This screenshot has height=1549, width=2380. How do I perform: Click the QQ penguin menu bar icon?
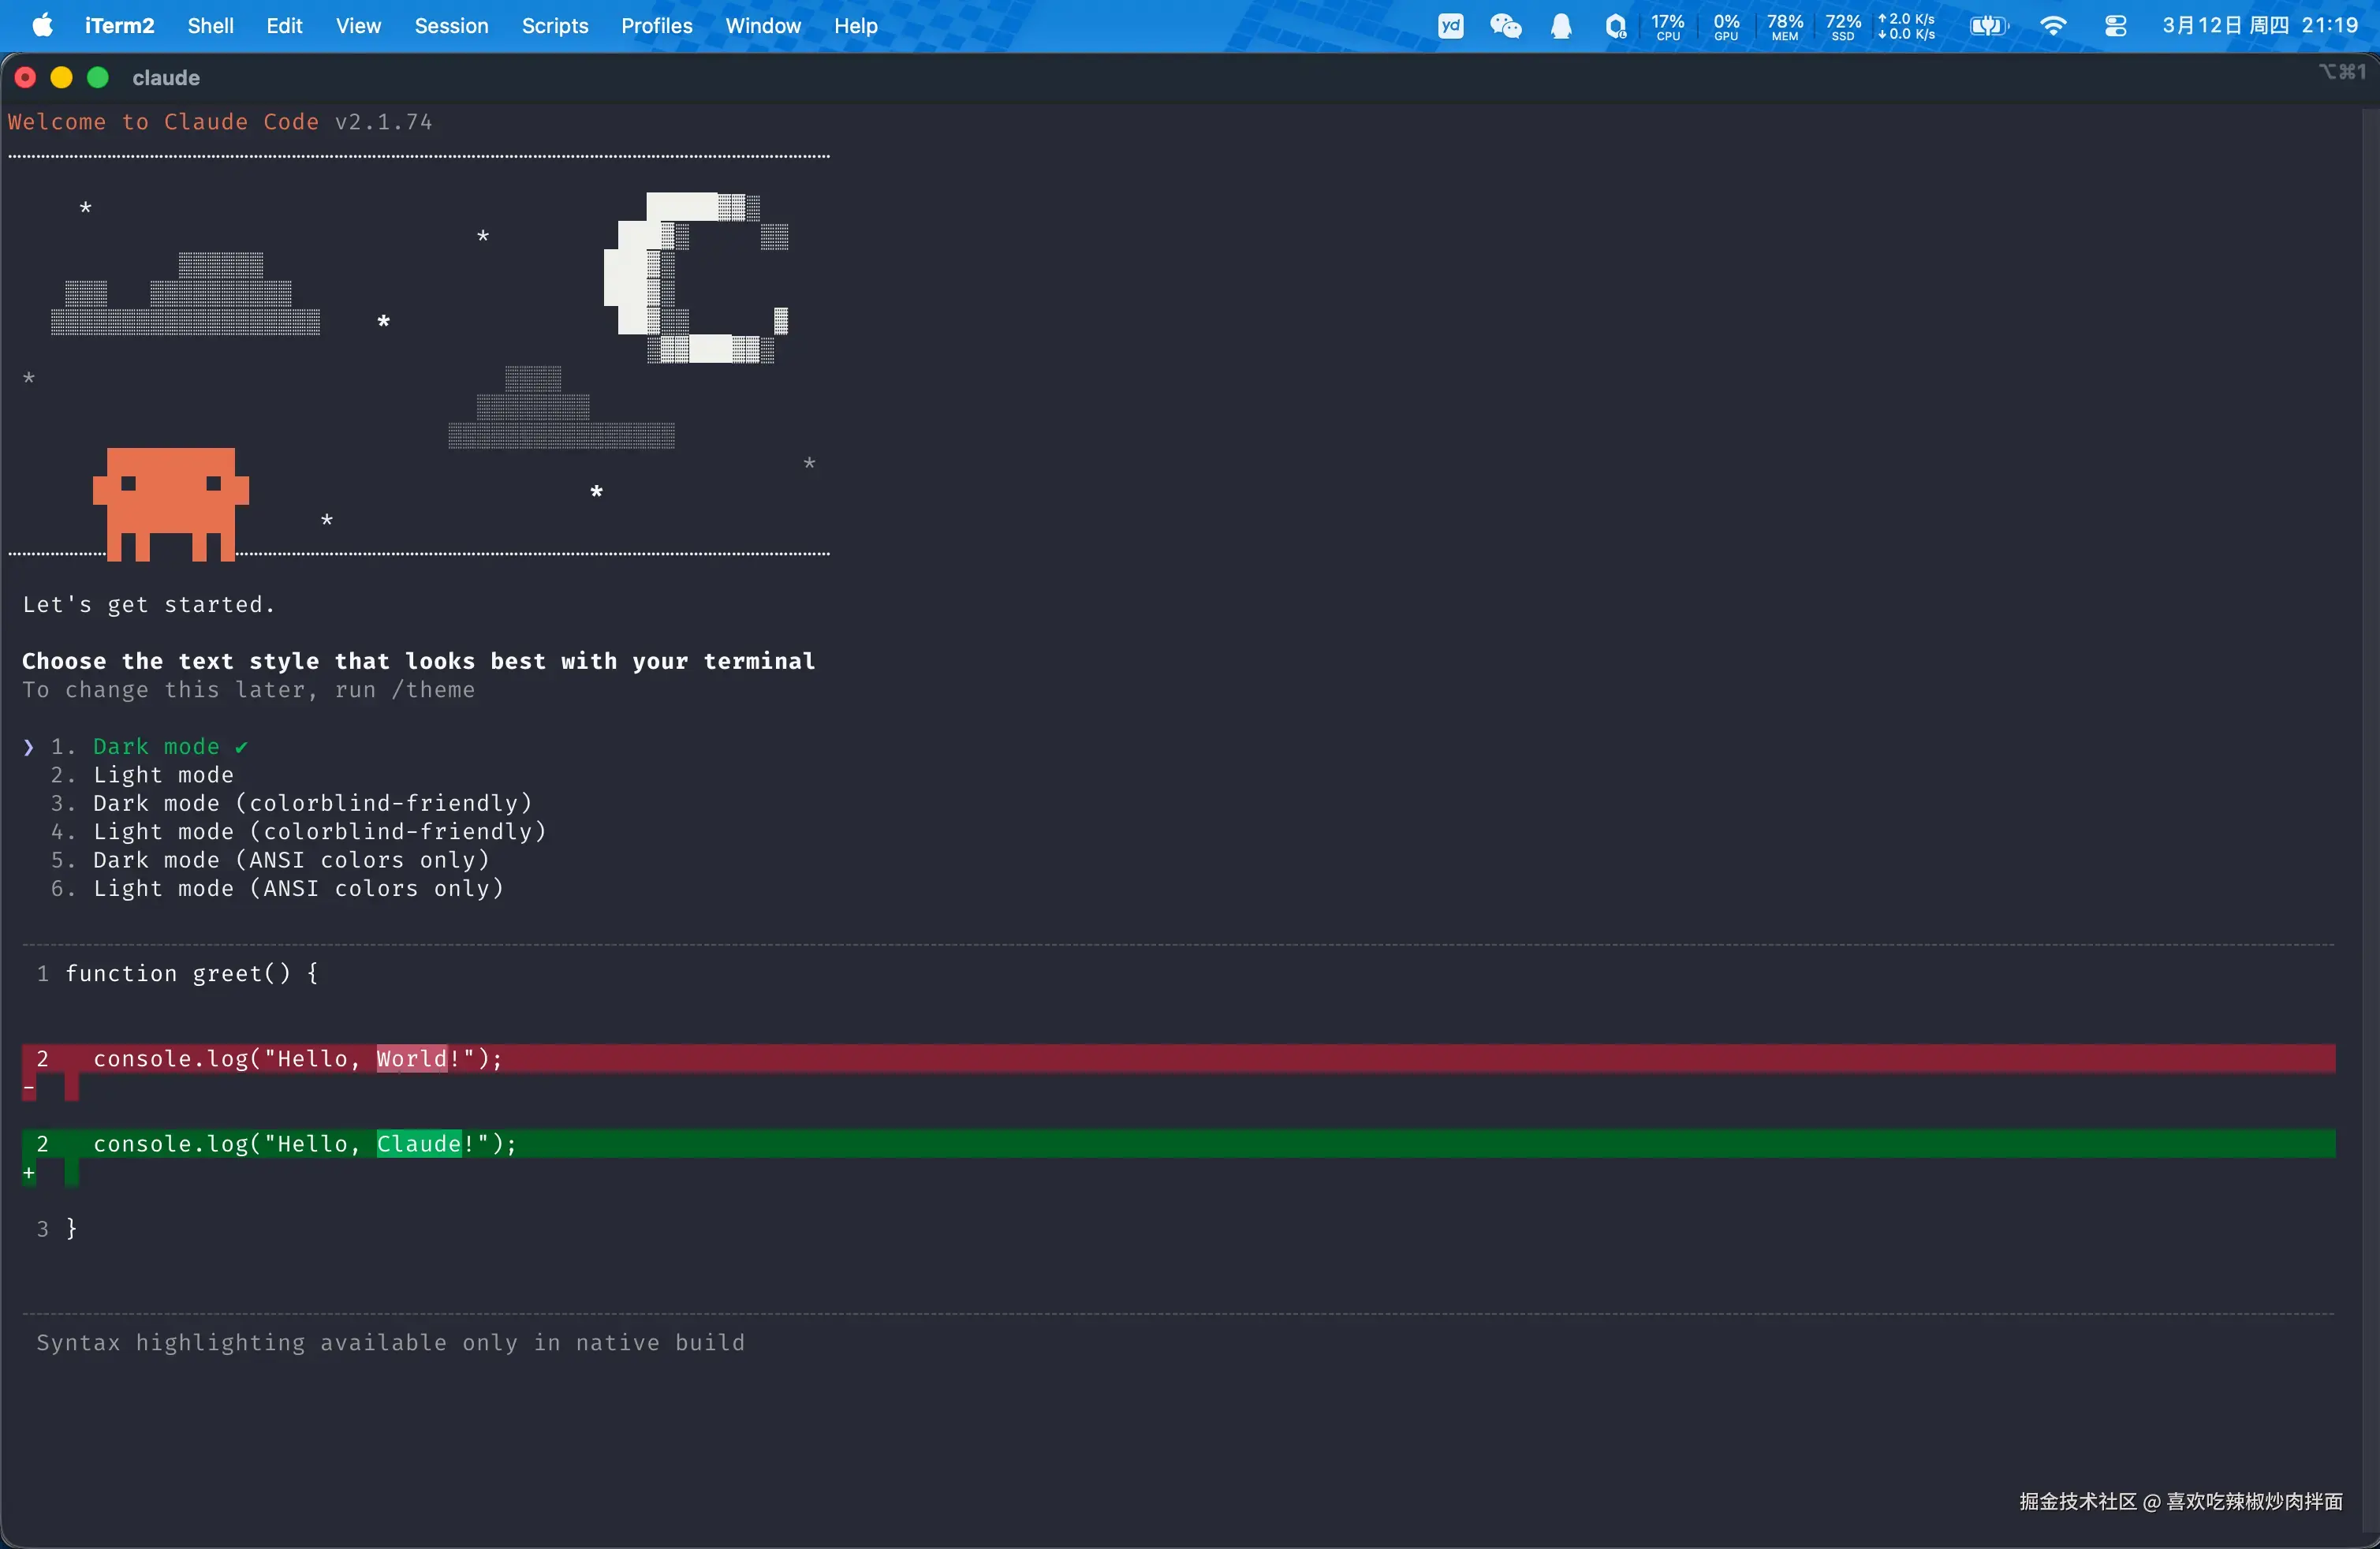click(1561, 26)
